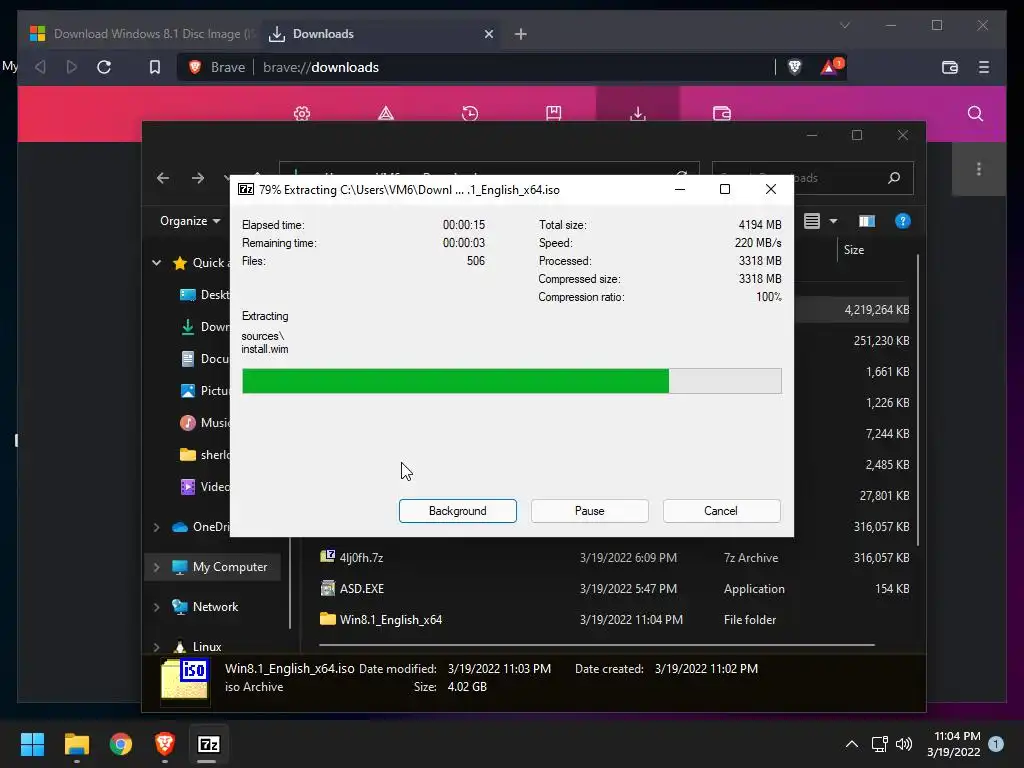
Task: Click the Explorer search magnifier icon
Action: click(x=894, y=178)
